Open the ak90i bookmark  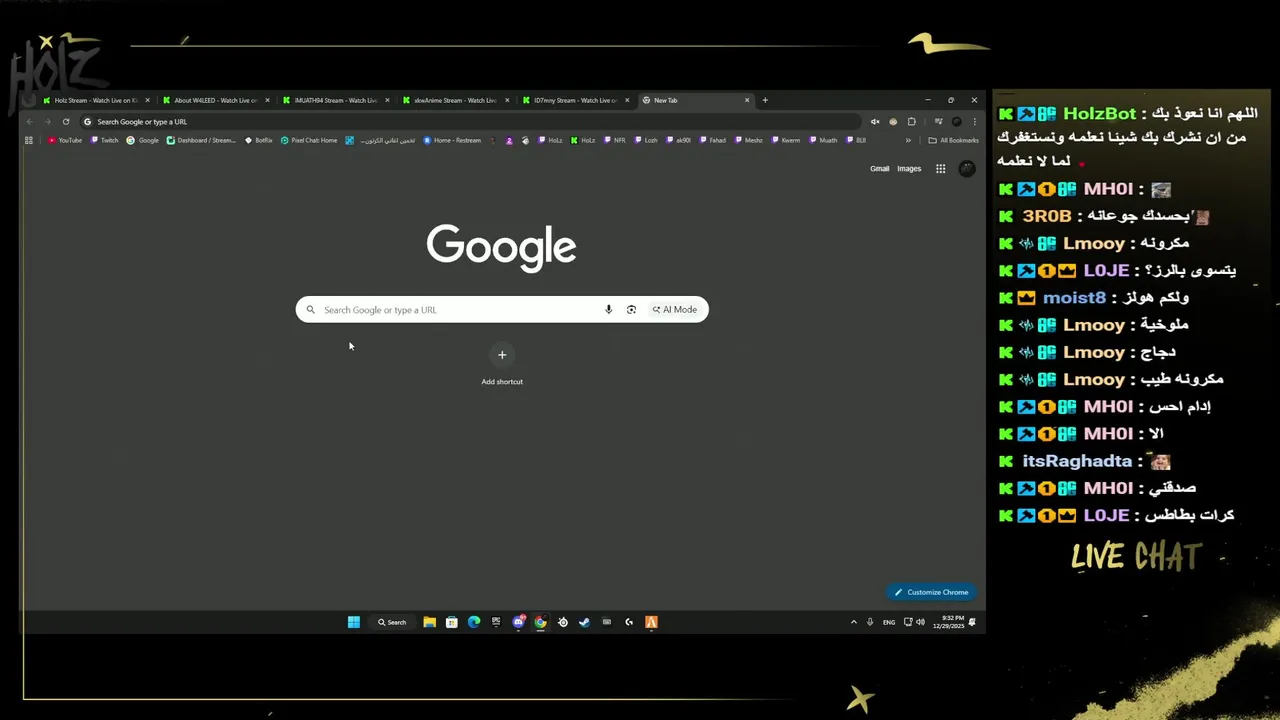click(x=678, y=141)
